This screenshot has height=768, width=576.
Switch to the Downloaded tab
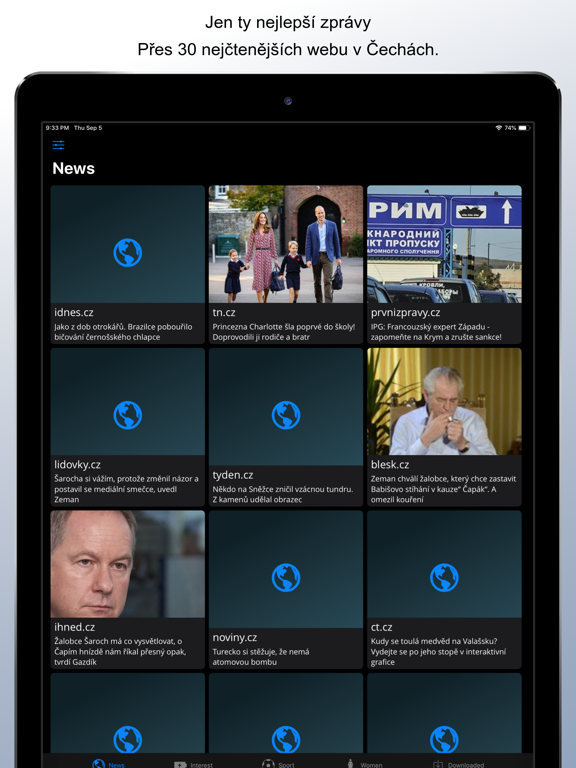[458, 764]
